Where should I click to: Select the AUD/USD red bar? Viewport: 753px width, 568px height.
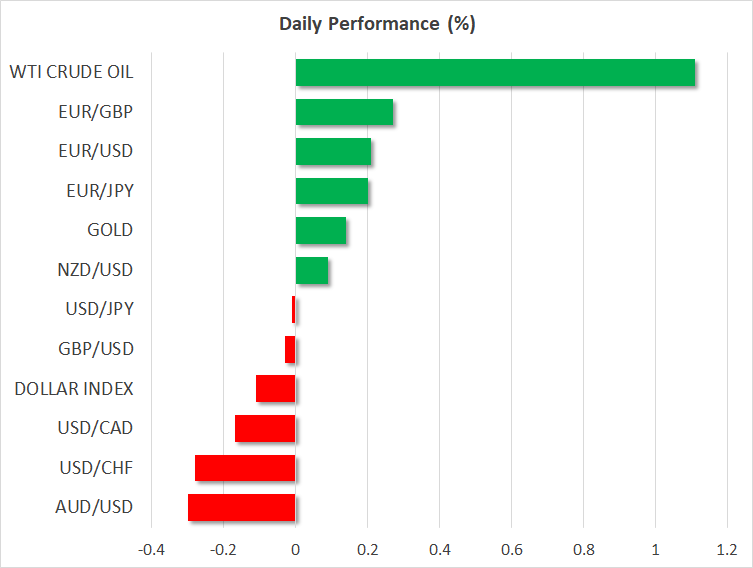click(x=241, y=507)
